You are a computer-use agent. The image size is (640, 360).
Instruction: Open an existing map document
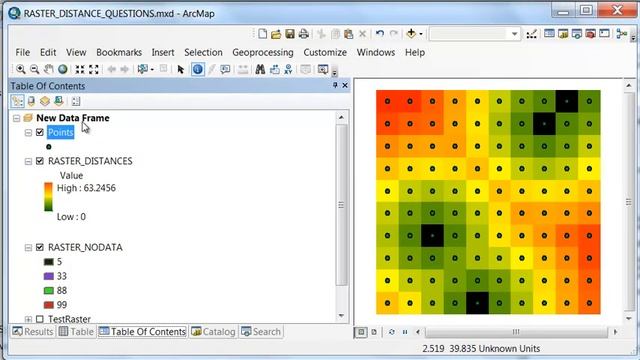click(276, 34)
